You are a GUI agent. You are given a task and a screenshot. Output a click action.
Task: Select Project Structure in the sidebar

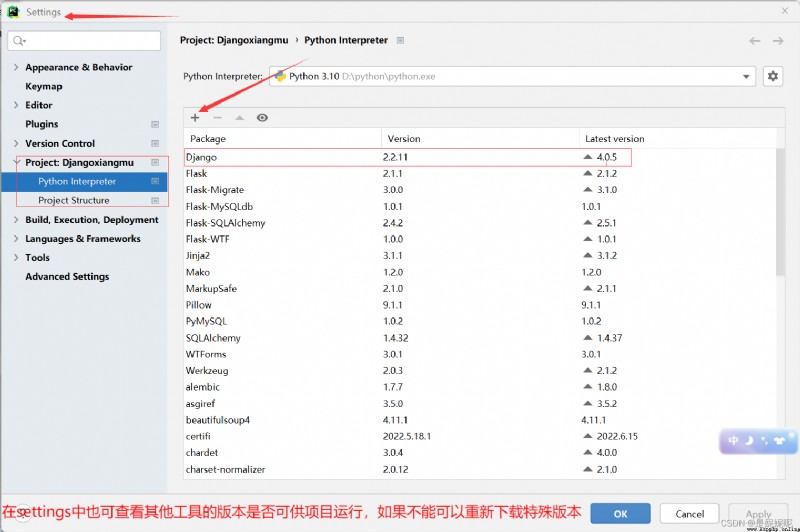[x=74, y=200]
